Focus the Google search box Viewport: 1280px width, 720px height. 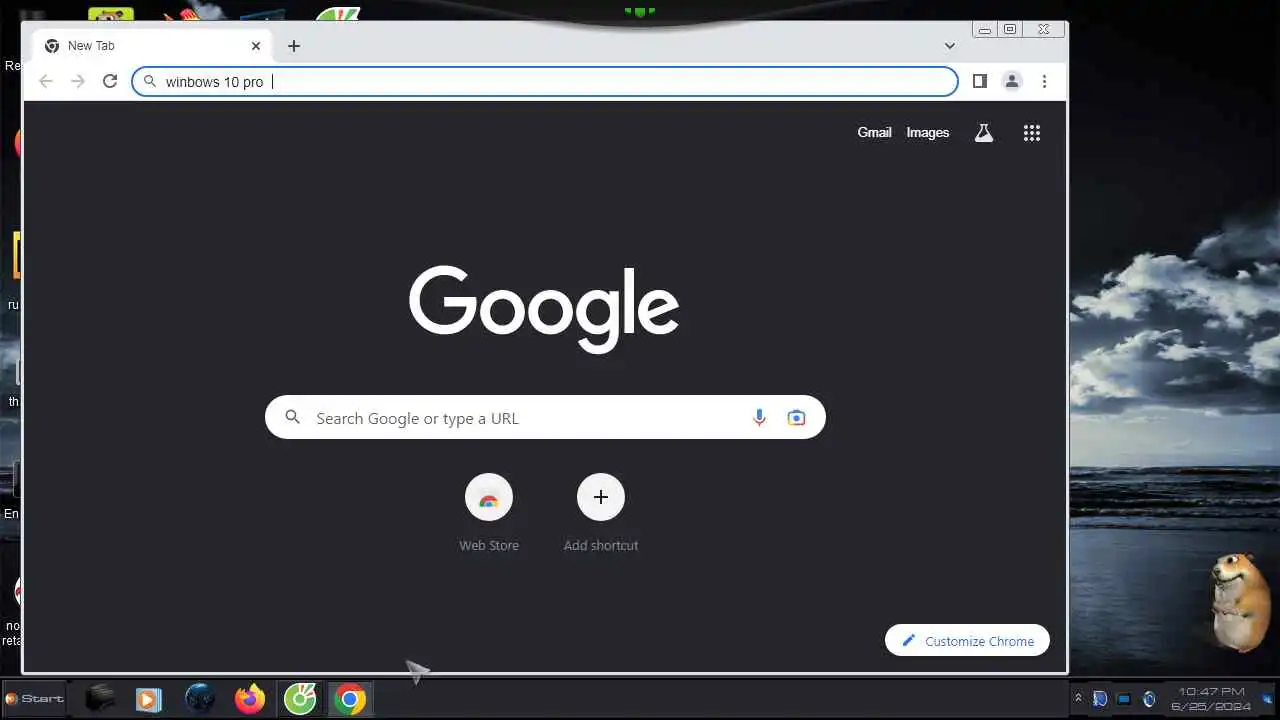point(545,418)
